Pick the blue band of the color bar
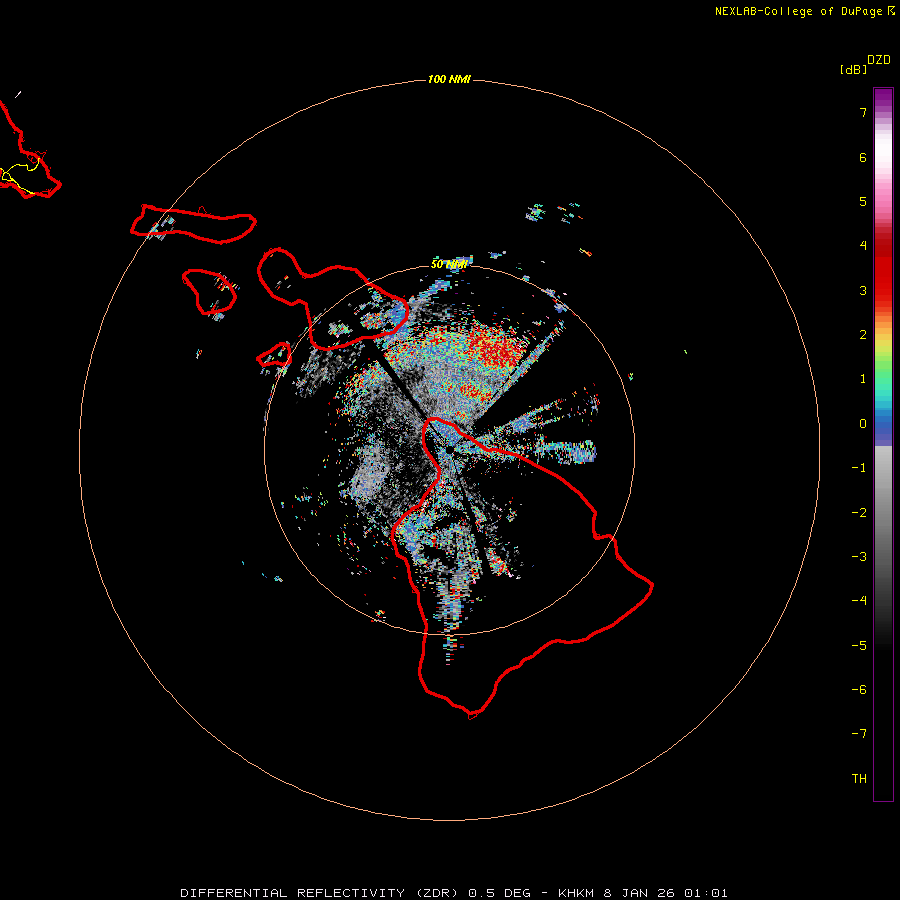This screenshot has width=900, height=900. (883, 425)
